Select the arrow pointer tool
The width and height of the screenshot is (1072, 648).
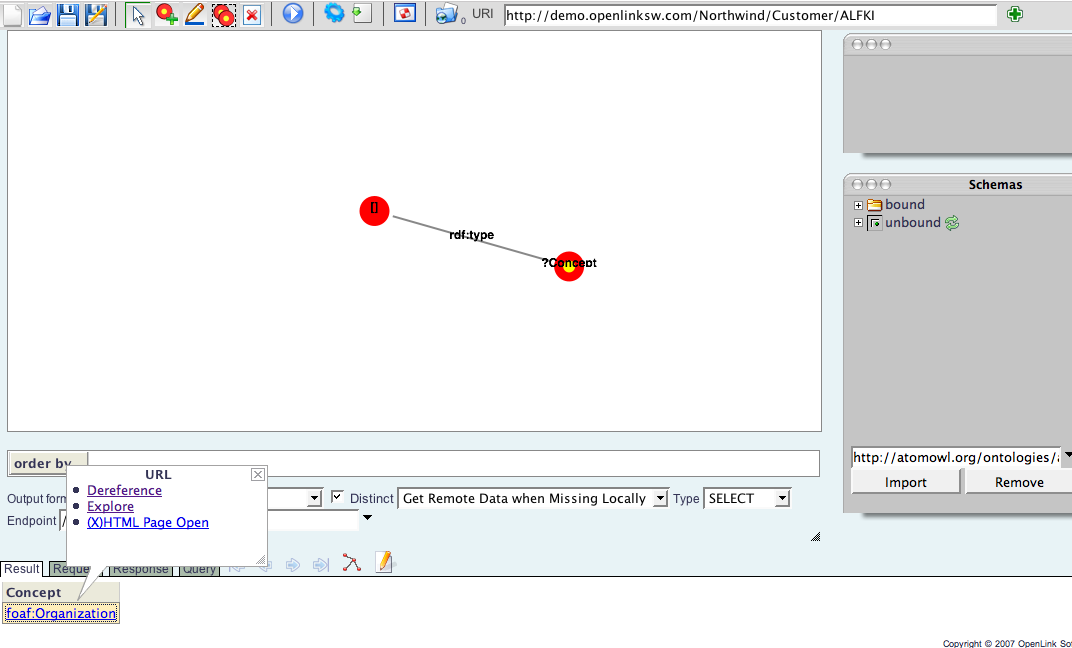pyautogui.click(x=139, y=15)
